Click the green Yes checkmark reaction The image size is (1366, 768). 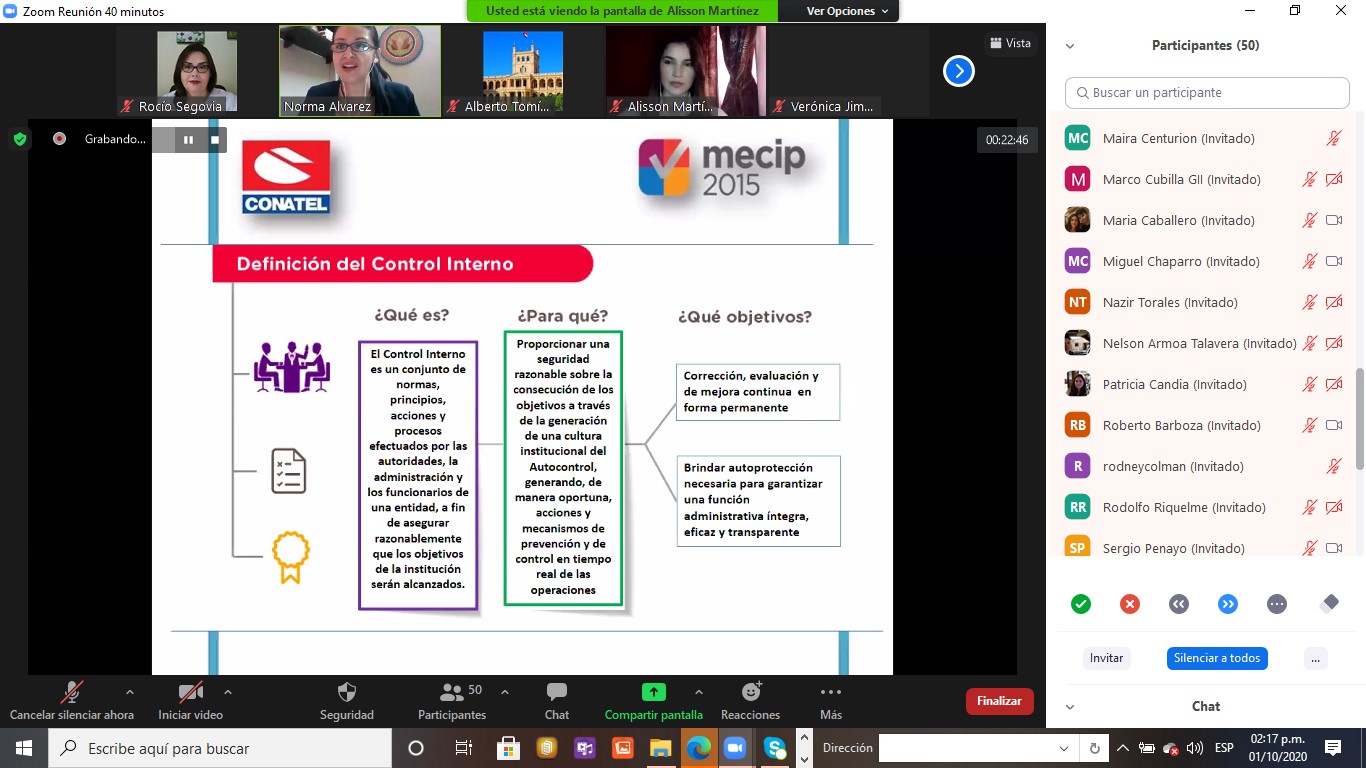1081,604
